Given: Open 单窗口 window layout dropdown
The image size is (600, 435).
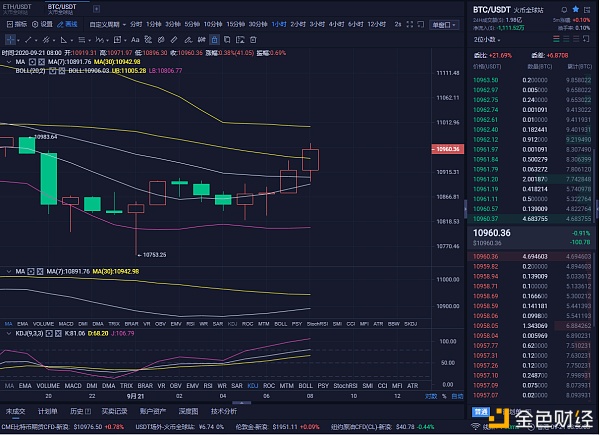Looking at the screenshot, I should [x=444, y=25].
